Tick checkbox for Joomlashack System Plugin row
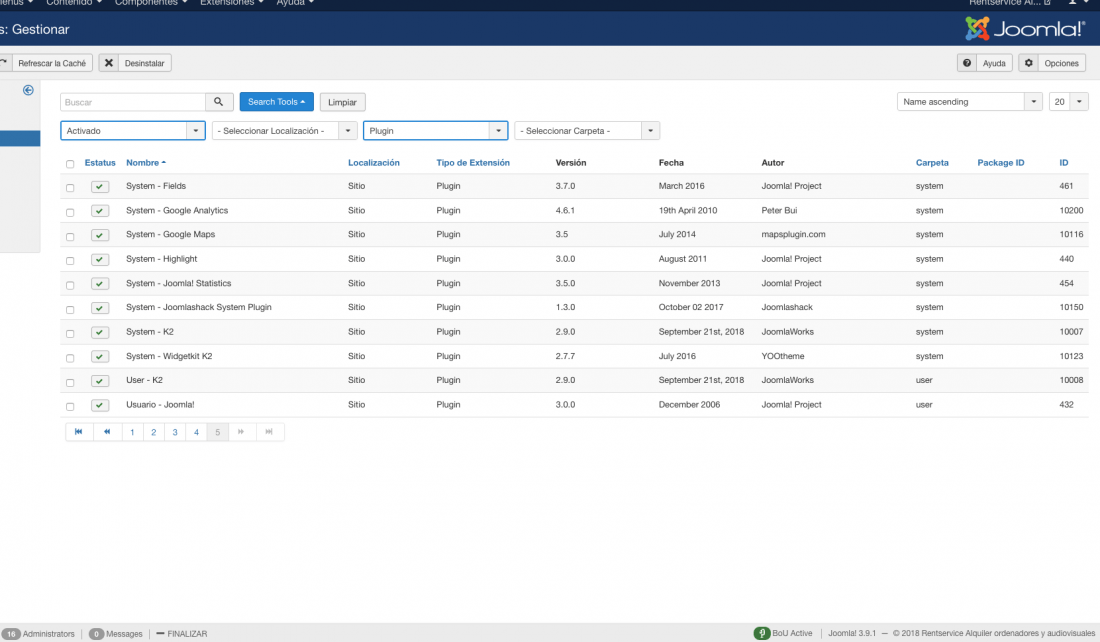This screenshot has height=642, width=1100. 70,309
